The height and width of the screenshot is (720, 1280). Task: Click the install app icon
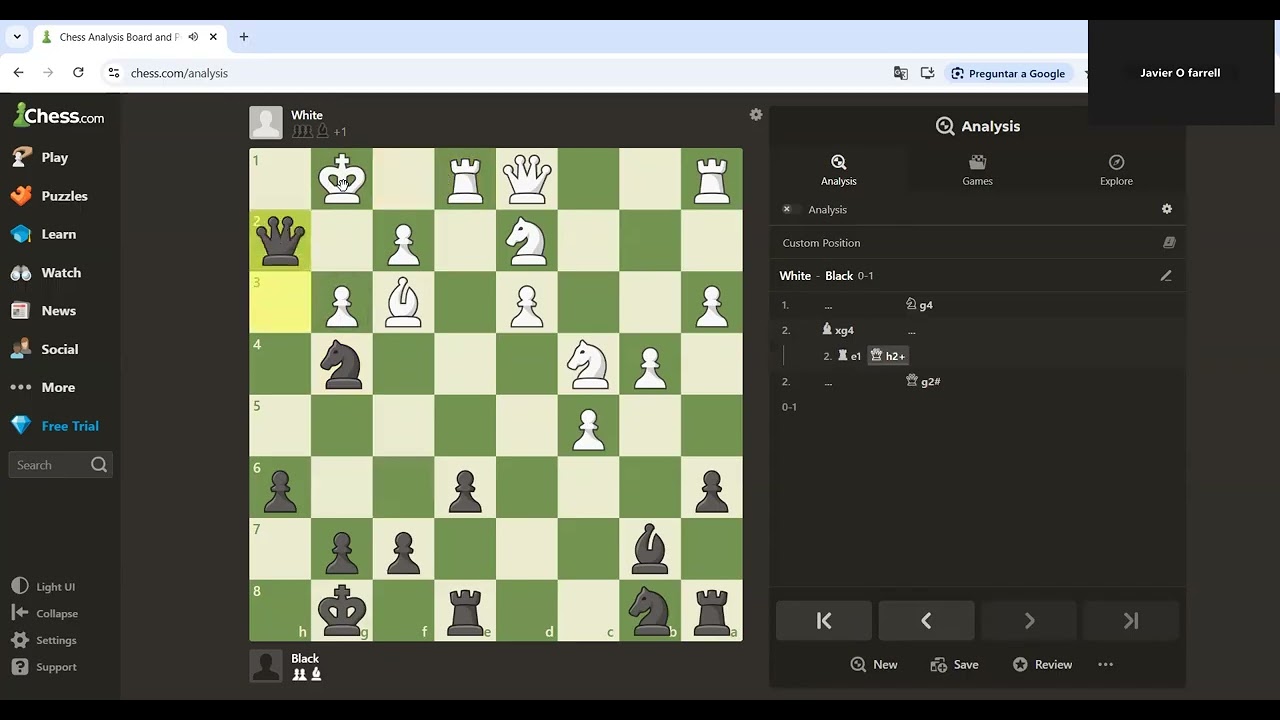click(x=927, y=73)
